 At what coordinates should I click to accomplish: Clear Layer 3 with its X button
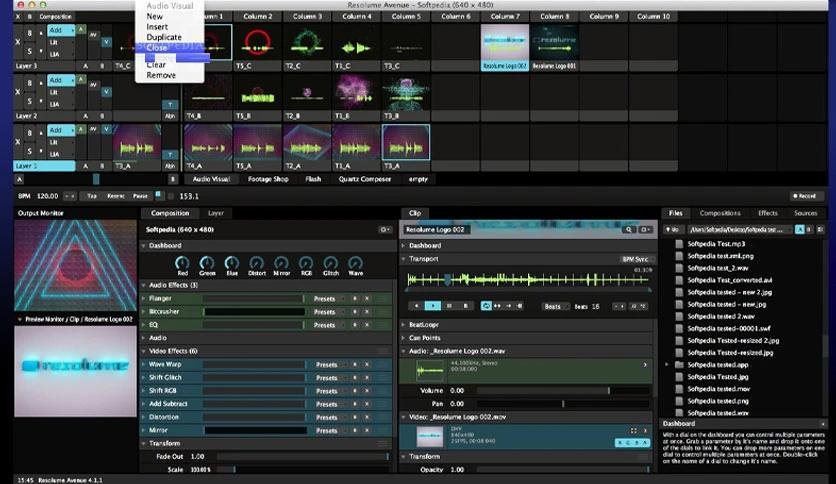click(18, 42)
